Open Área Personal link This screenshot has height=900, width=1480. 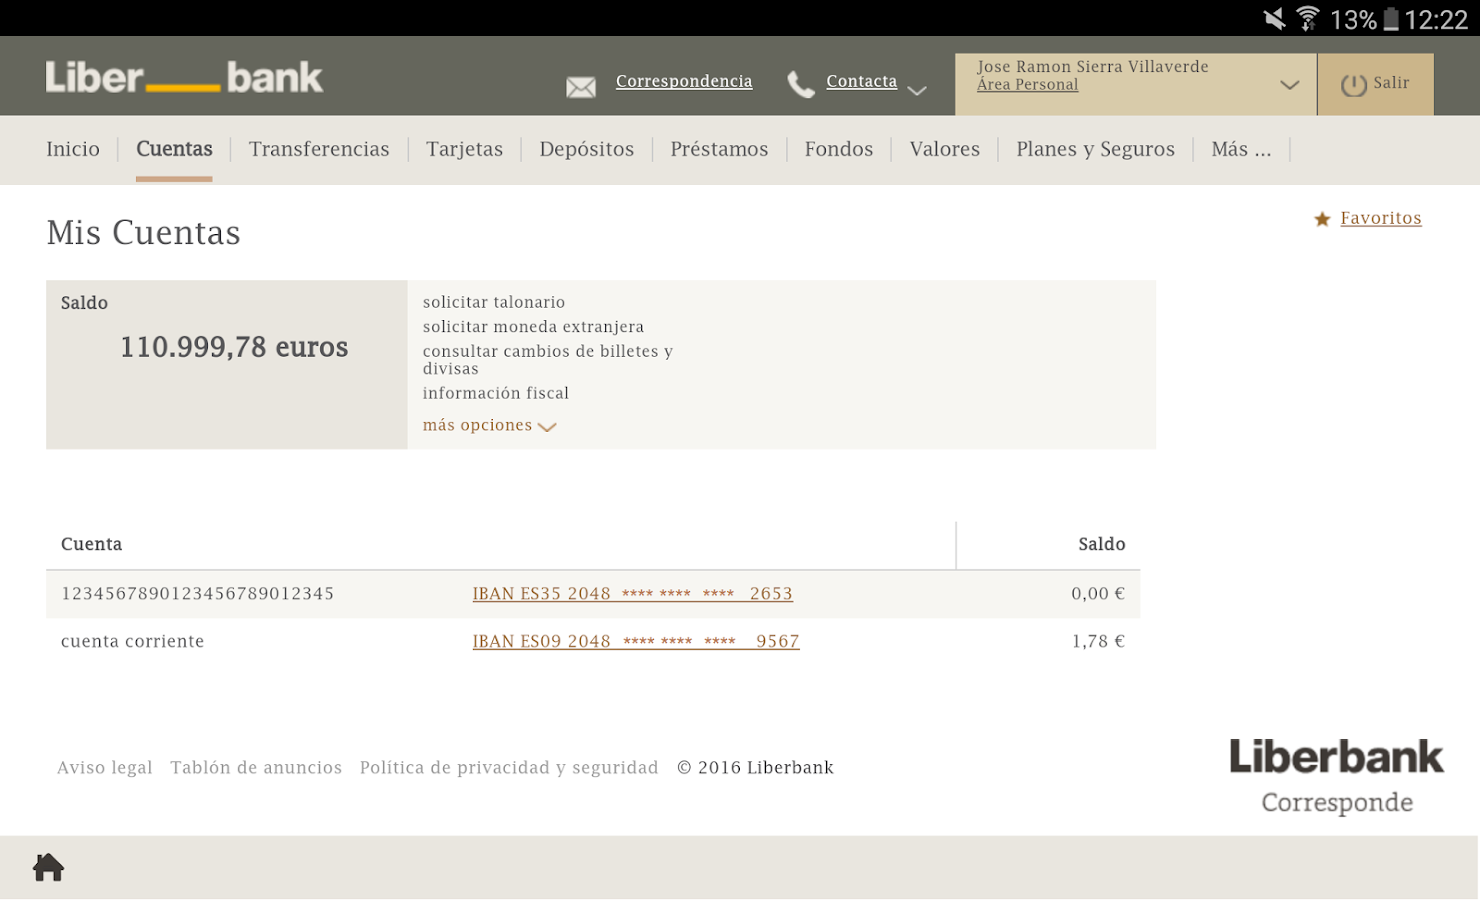[1028, 85]
